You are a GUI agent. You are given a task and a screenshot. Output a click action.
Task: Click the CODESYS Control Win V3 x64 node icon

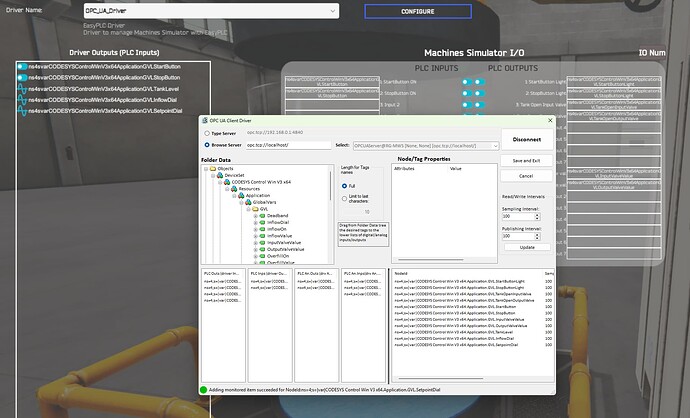pos(227,182)
